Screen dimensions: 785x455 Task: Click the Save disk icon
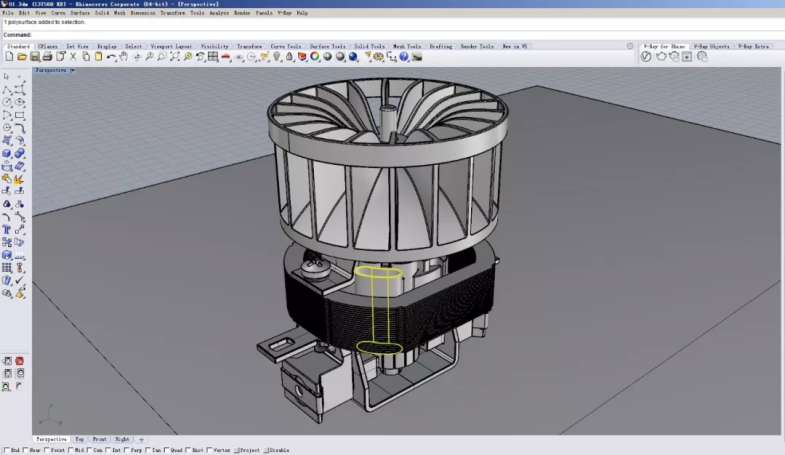pos(34,57)
